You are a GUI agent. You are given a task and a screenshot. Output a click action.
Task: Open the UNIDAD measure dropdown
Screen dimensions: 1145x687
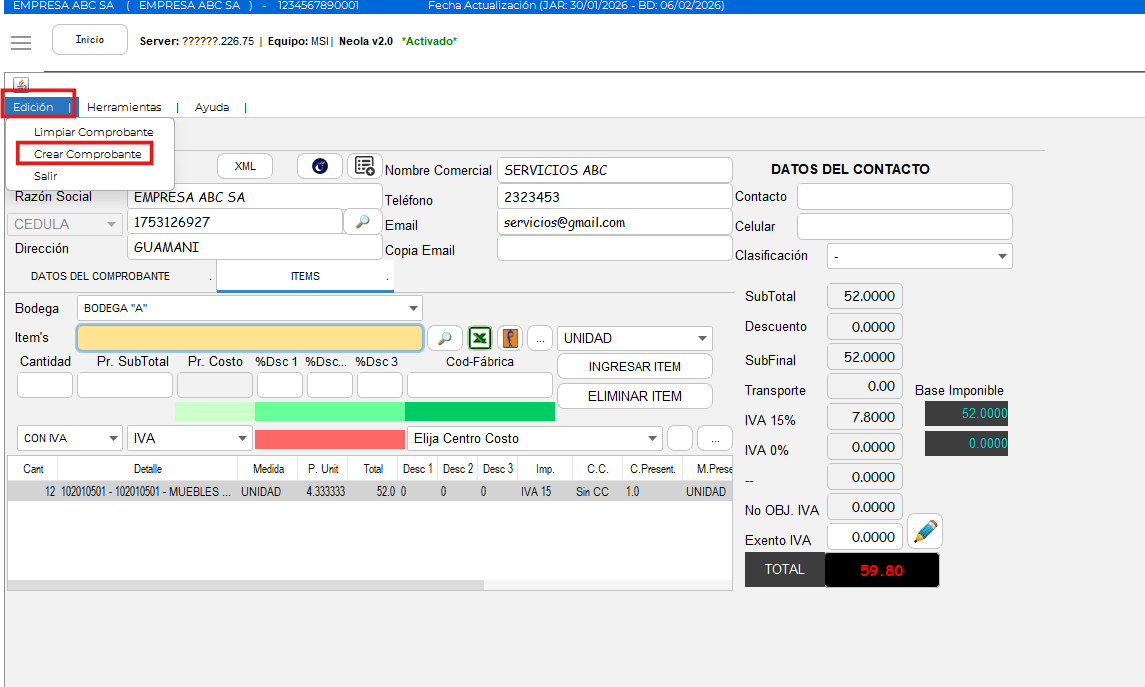click(x=703, y=339)
